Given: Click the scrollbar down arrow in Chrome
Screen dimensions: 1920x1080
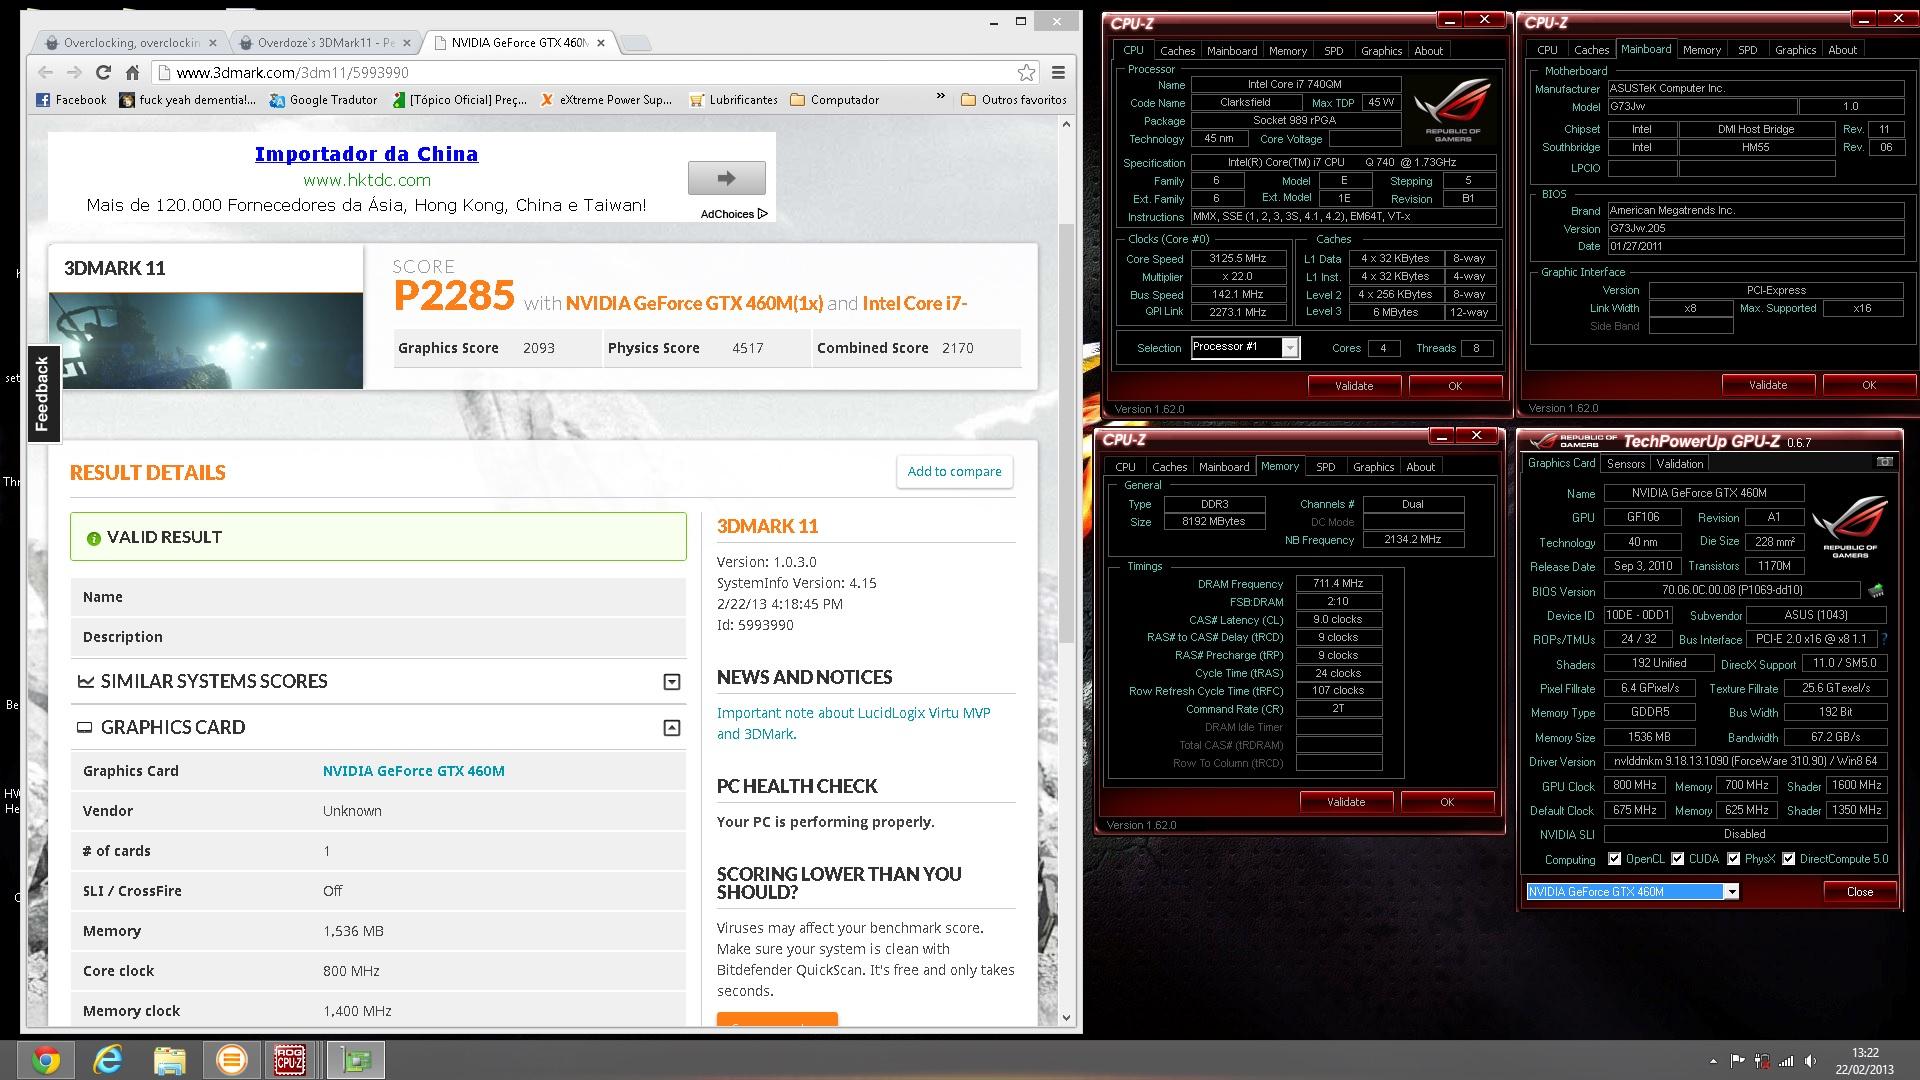Looking at the screenshot, I should [1065, 1017].
